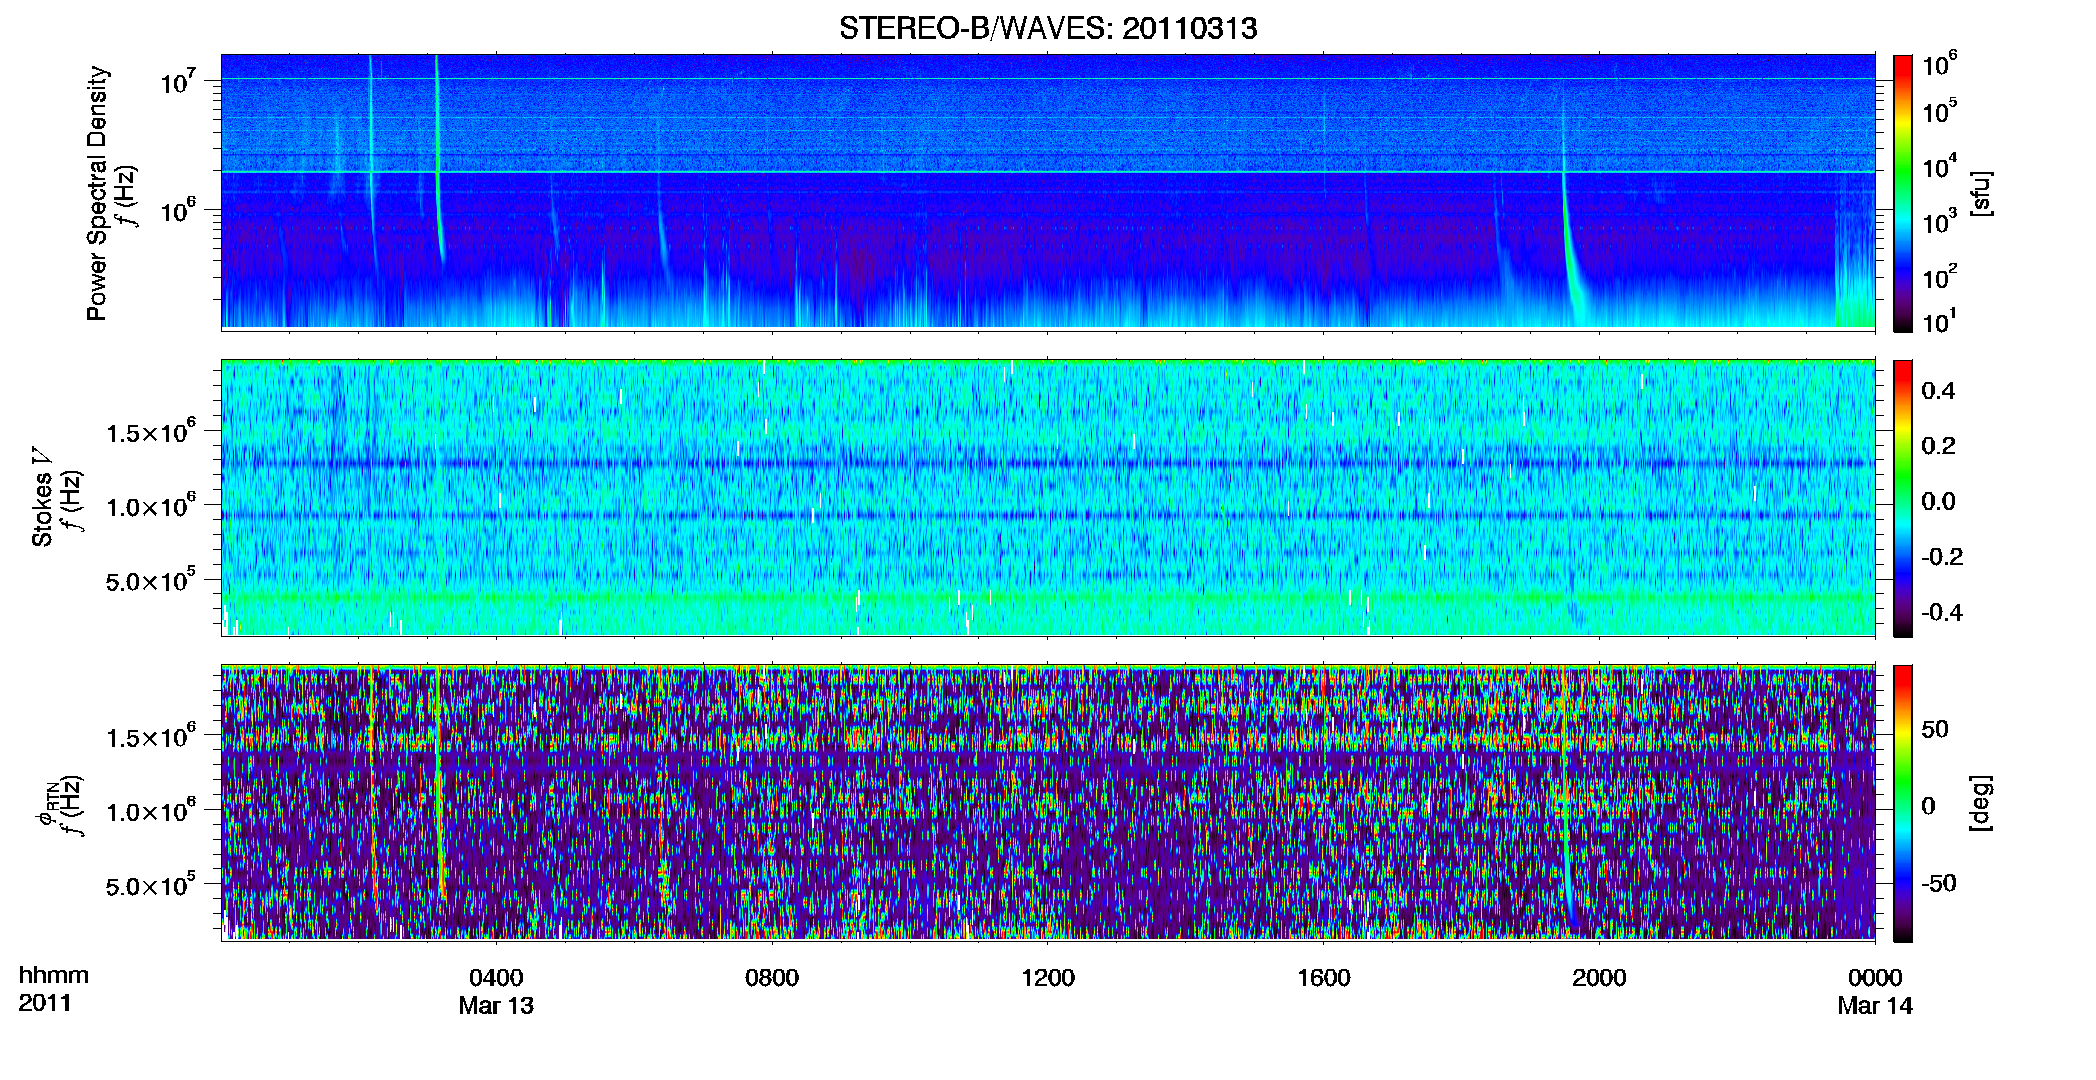Click the hhmm axis format label
This screenshot has width=2096, height=1080.
point(54,975)
